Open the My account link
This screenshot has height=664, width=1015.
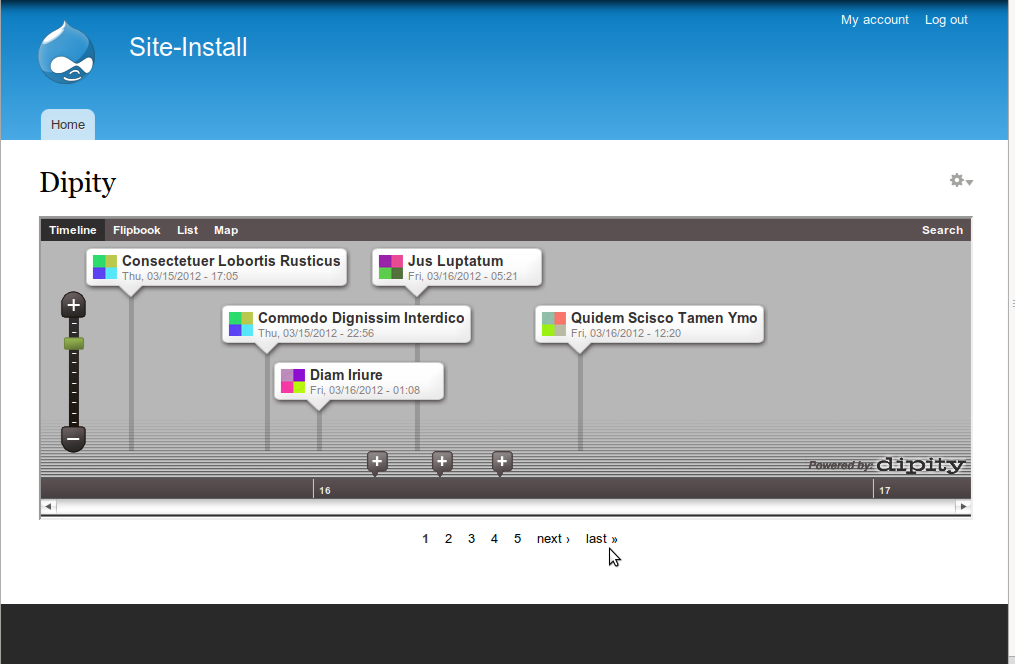(875, 20)
